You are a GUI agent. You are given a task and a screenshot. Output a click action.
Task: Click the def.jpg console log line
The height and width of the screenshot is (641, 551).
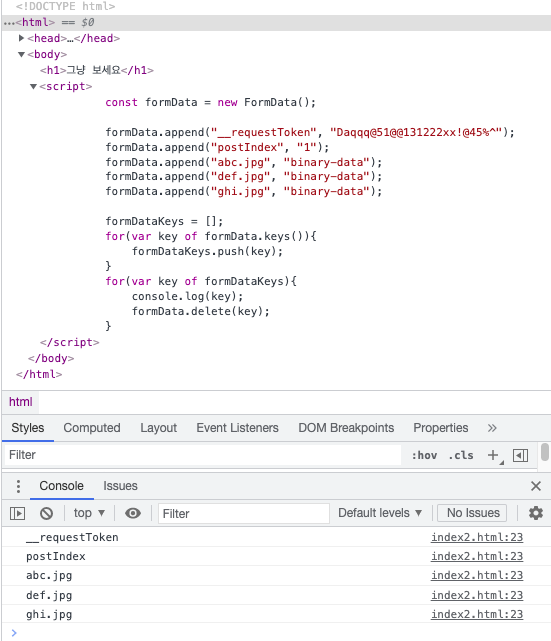point(49,595)
